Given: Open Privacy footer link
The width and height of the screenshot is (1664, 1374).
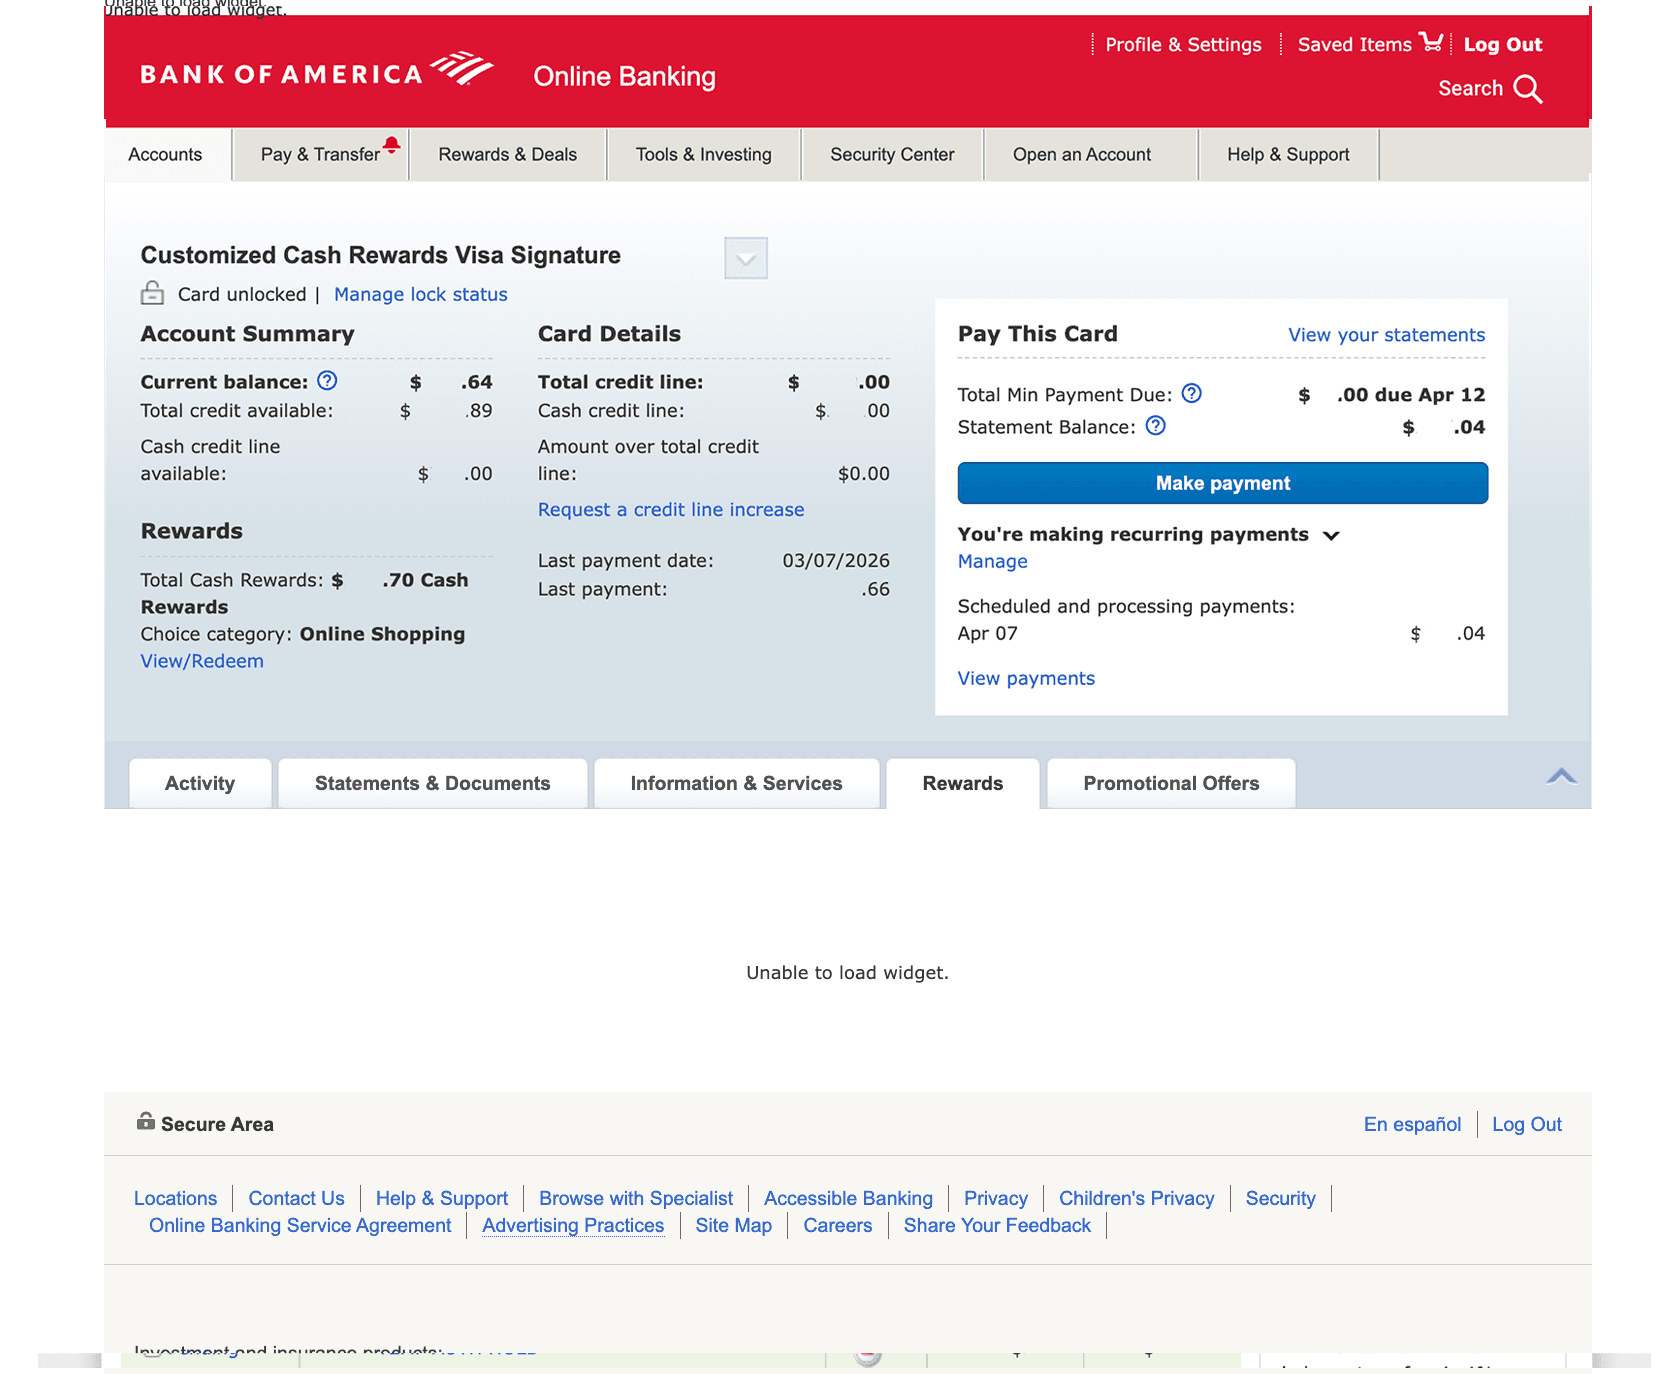Looking at the screenshot, I should click(x=995, y=1198).
